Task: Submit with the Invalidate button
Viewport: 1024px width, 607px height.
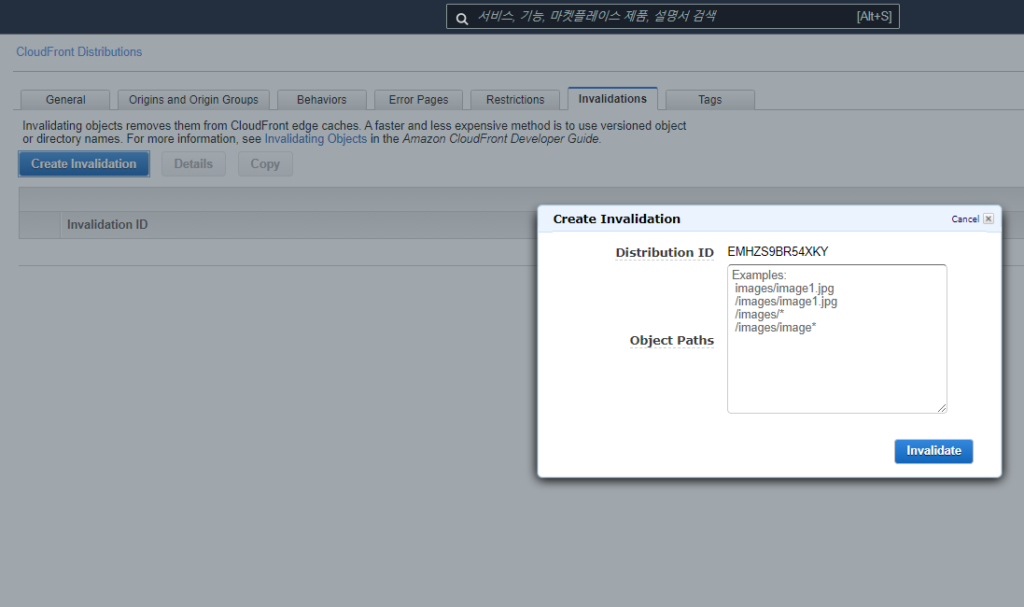Action: pos(933,451)
